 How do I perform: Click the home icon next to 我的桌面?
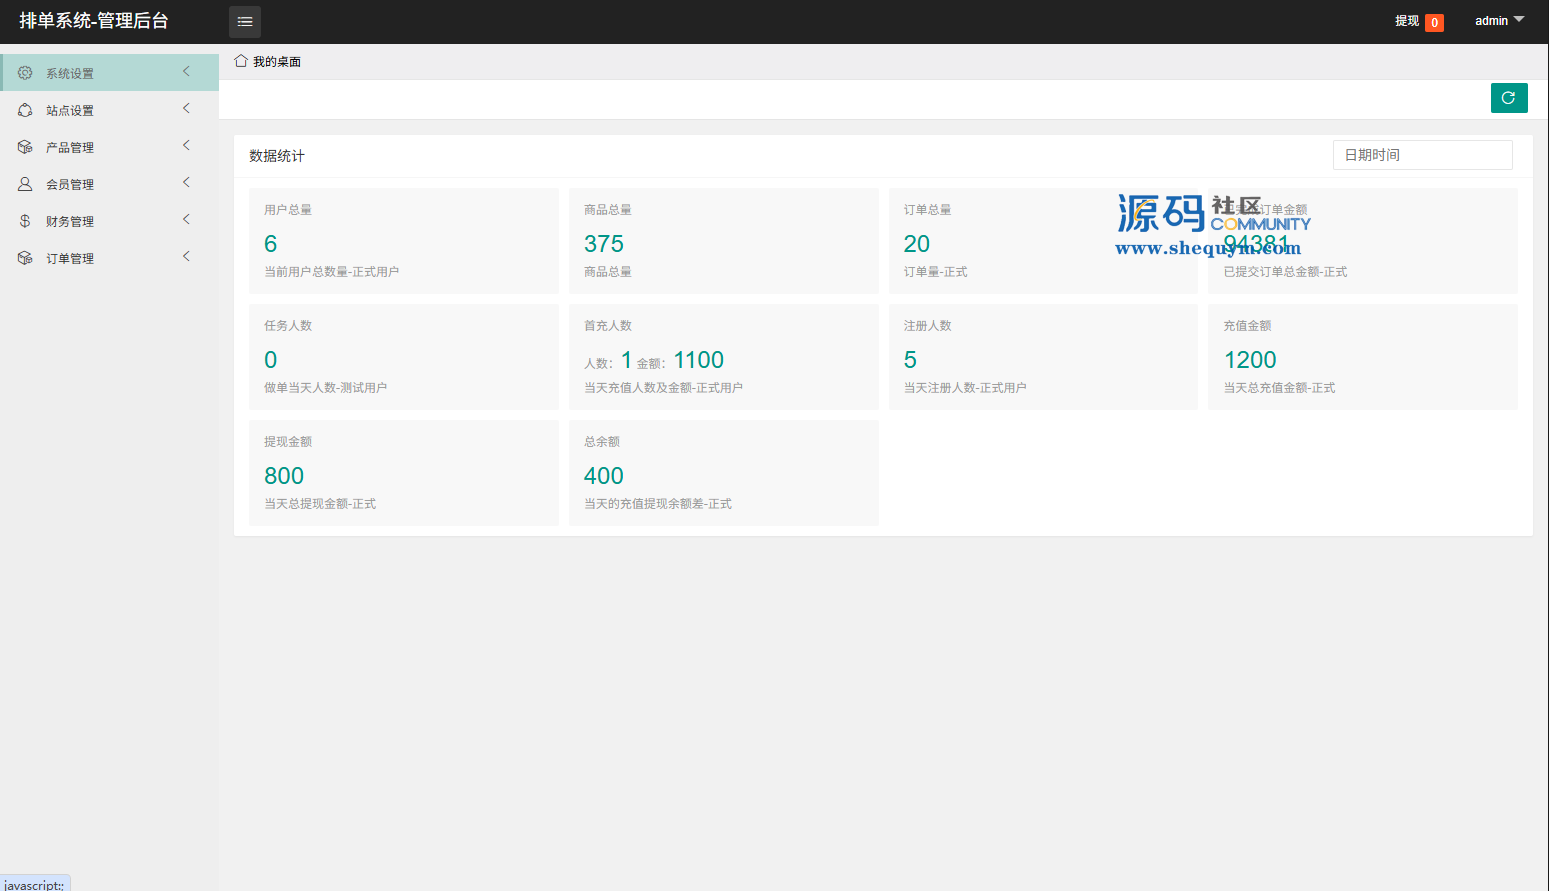(241, 61)
